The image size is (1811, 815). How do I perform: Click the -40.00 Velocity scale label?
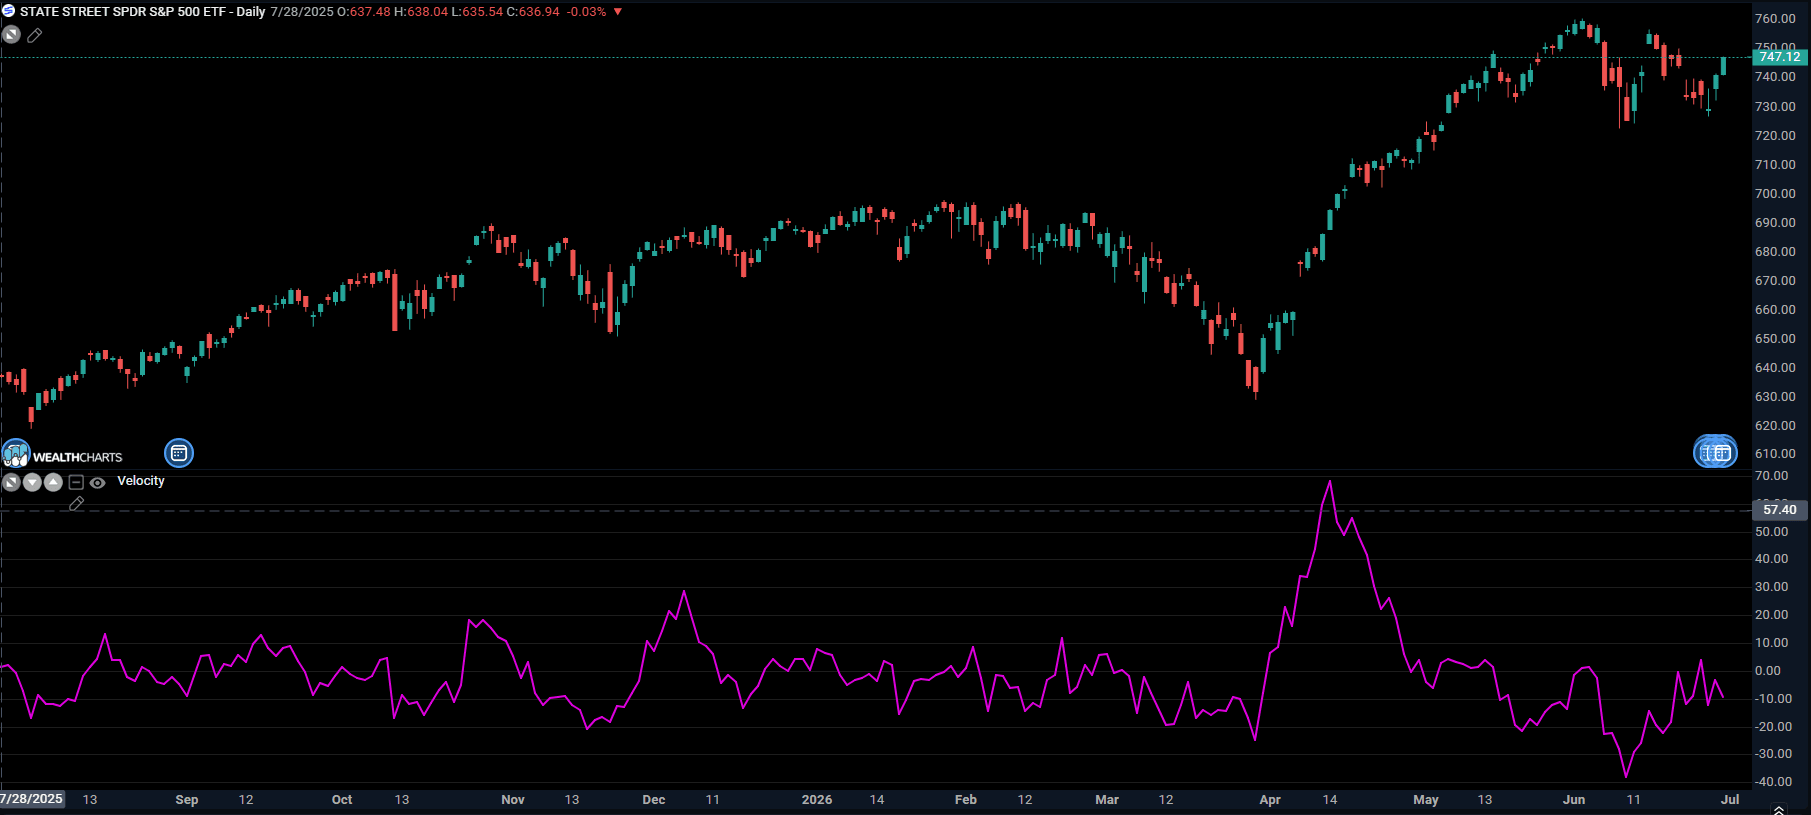click(1772, 782)
